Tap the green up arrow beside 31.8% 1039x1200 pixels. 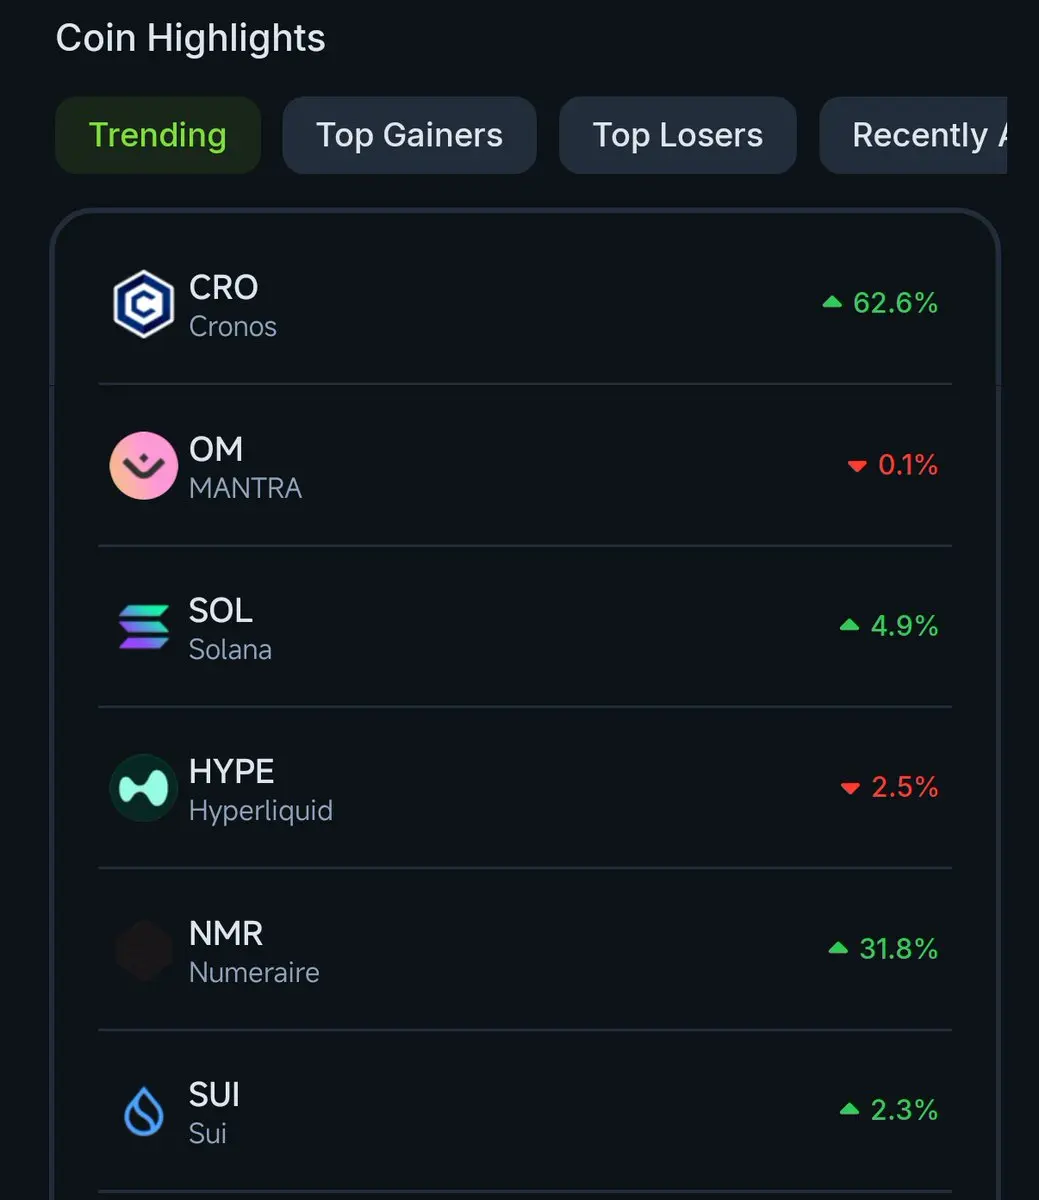pyautogui.click(x=838, y=947)
